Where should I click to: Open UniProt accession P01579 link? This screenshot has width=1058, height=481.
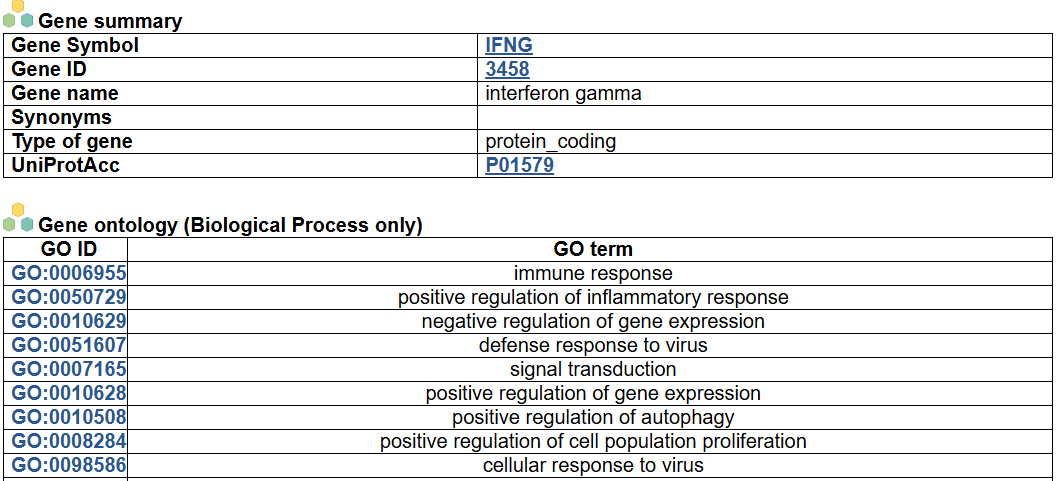click(x=519, y=165)
